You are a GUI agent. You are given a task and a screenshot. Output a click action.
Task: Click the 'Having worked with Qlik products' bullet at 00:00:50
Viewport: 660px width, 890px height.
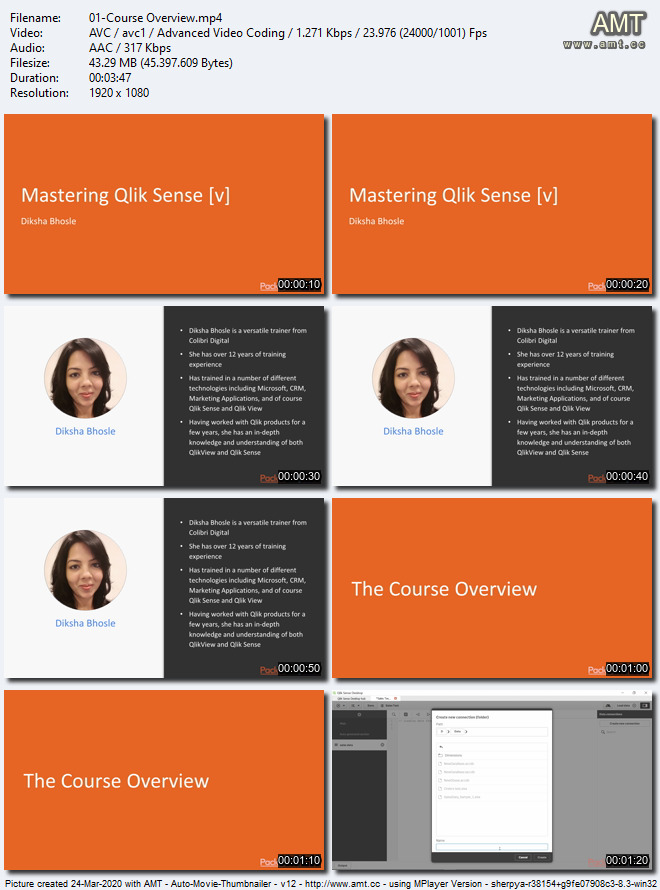click(247, 629)
